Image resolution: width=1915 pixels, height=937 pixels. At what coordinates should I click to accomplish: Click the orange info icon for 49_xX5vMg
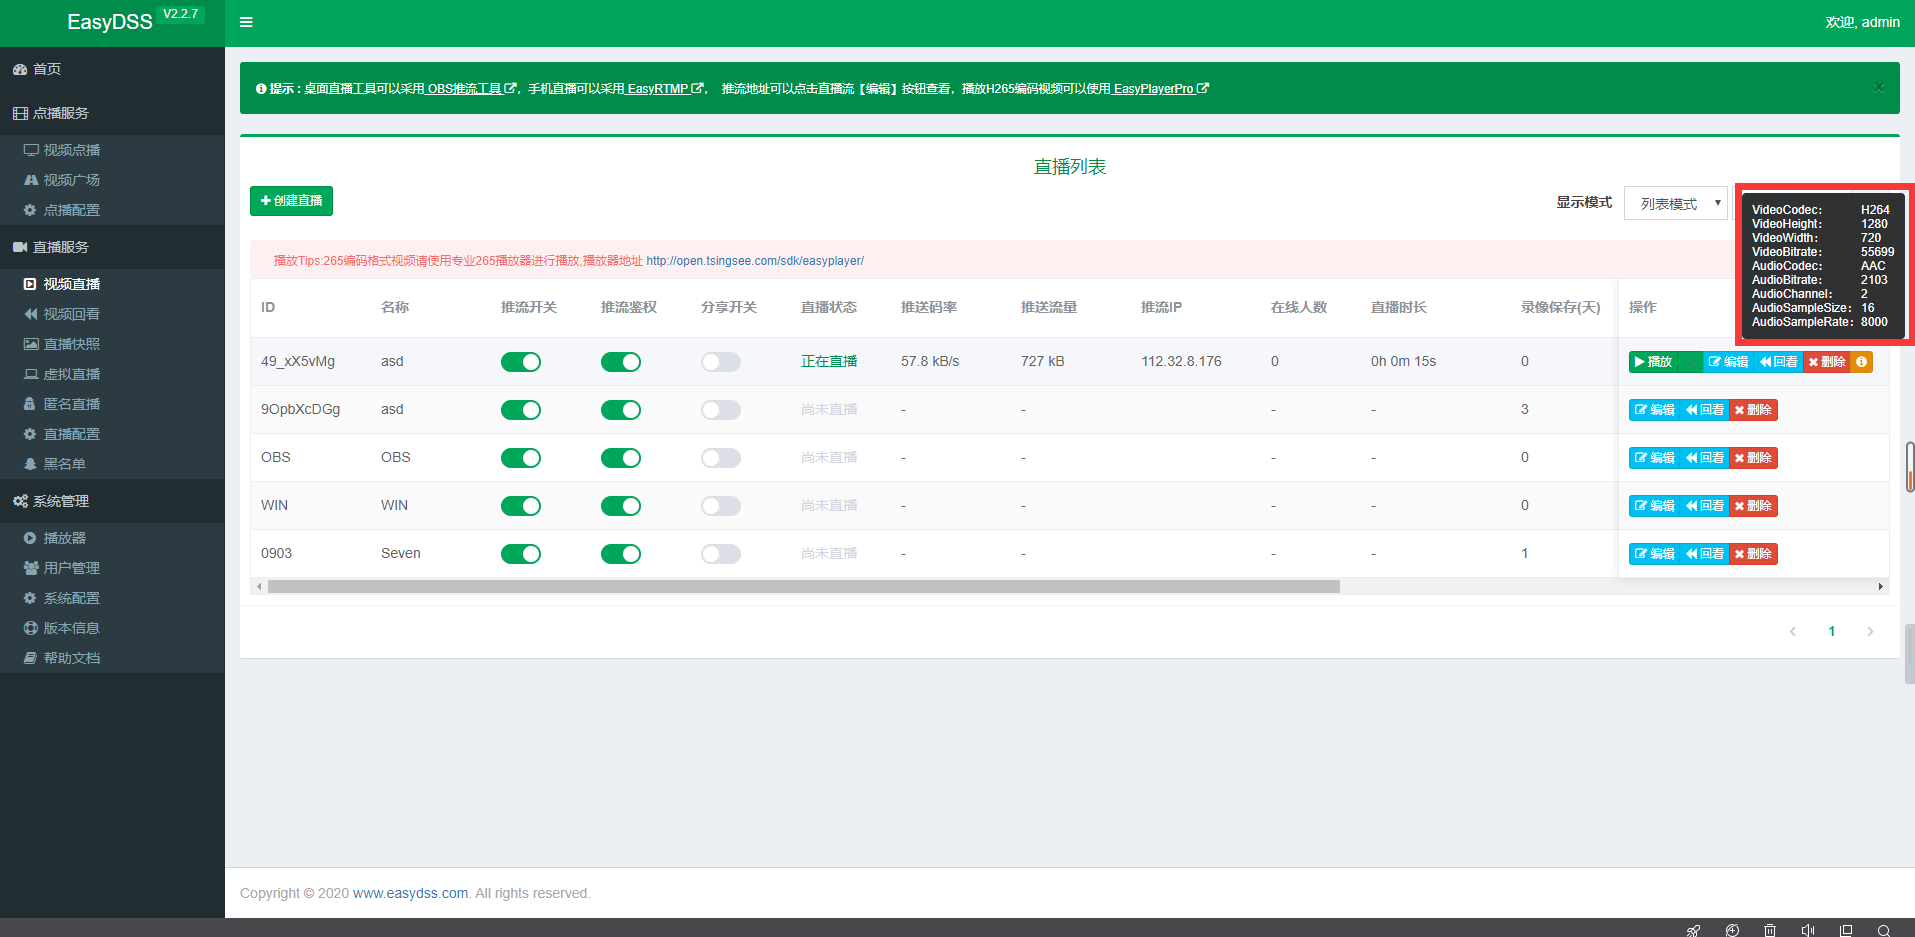[1862, 362]
